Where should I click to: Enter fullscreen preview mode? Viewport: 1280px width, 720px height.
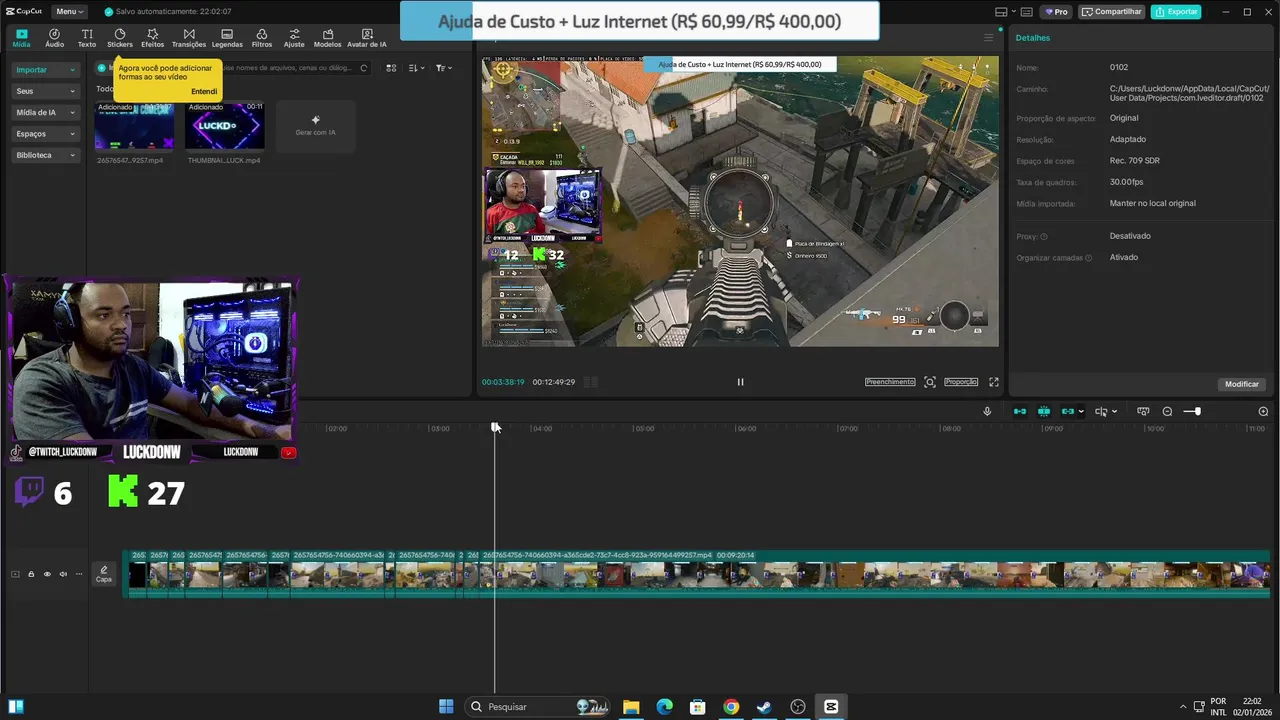coord(994,382)
